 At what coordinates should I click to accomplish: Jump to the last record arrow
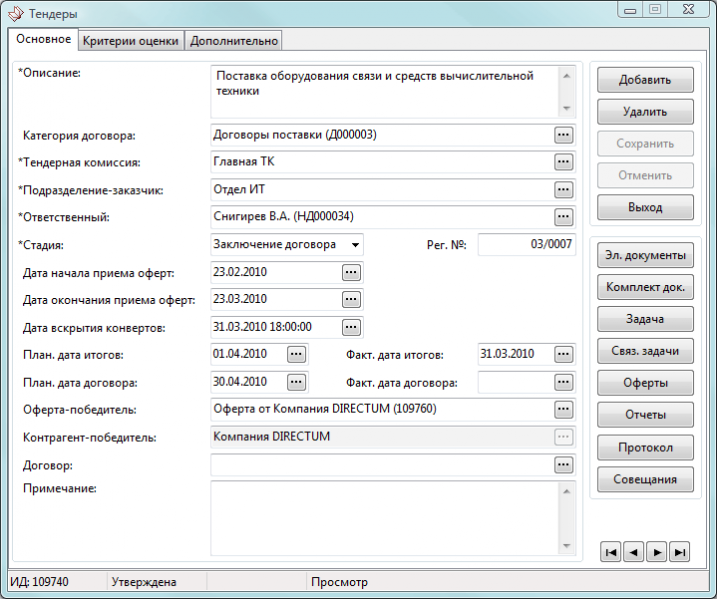[x=680, y=551]
